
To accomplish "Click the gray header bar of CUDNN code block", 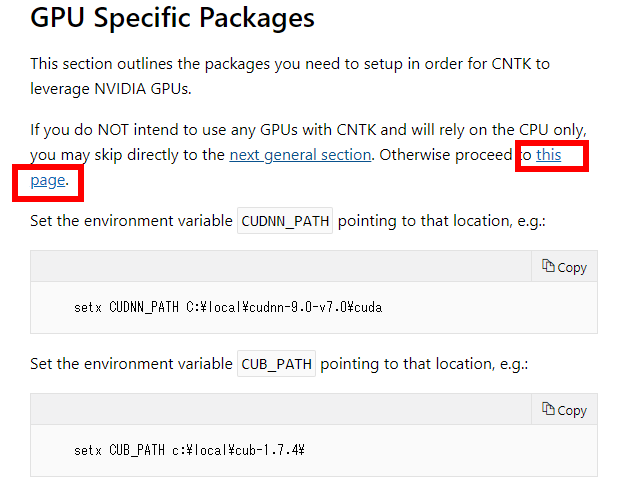I will 281,266.
